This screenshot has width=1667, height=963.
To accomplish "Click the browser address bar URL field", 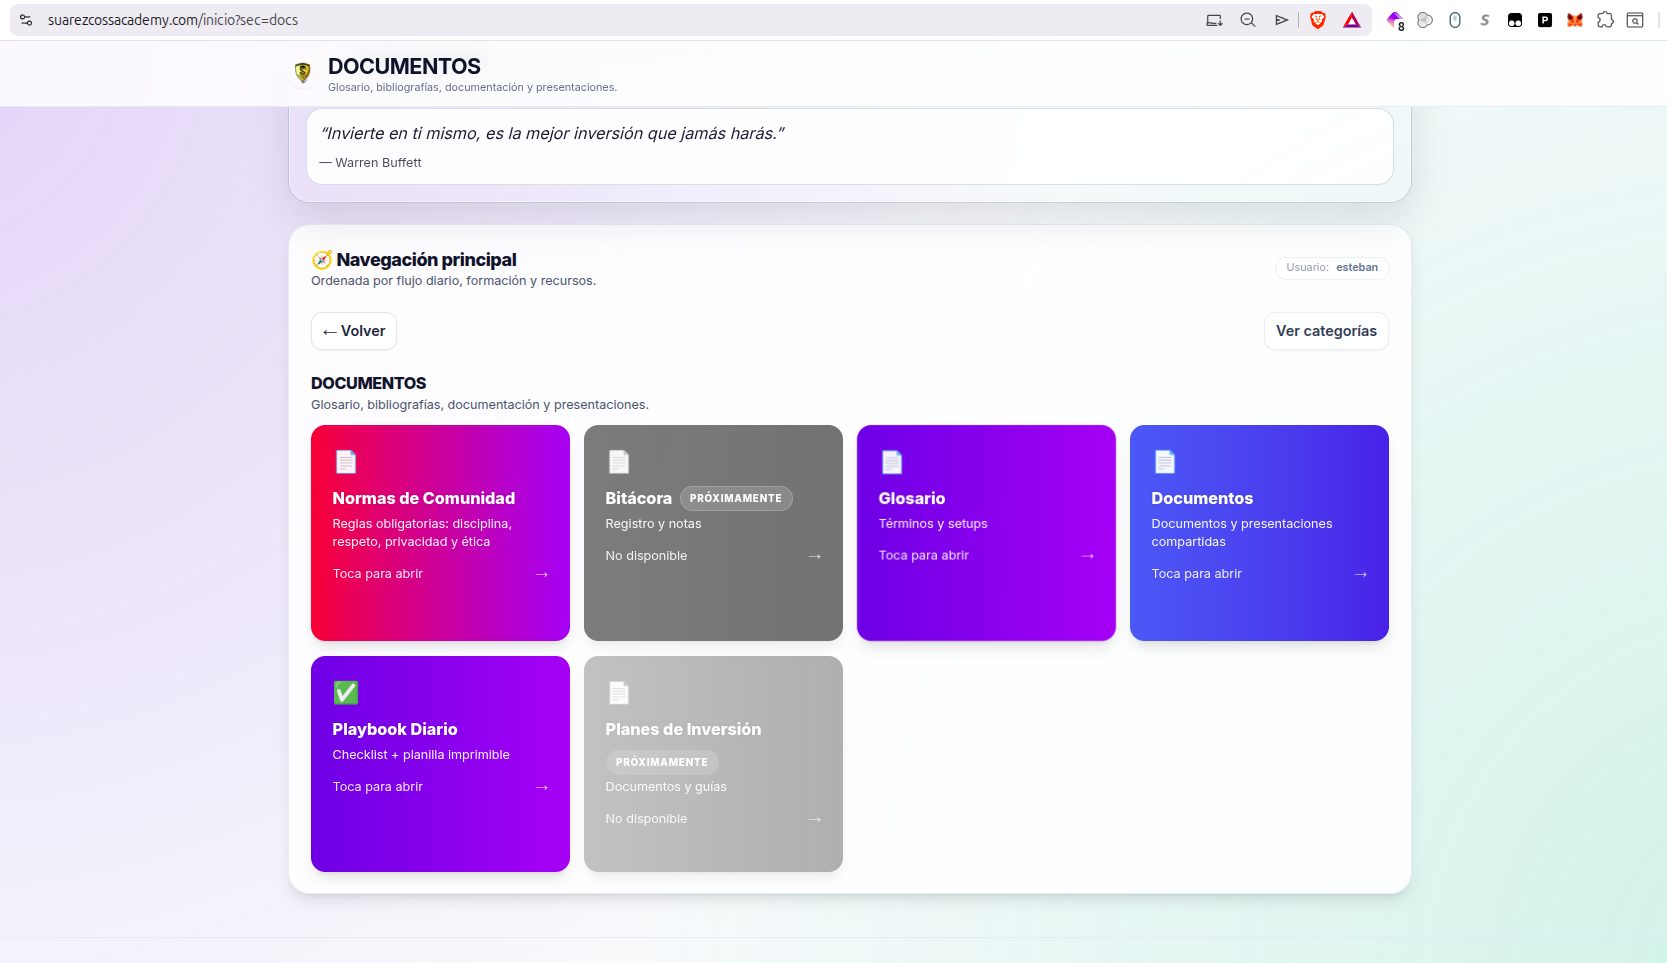I will (x=170, y=19).
